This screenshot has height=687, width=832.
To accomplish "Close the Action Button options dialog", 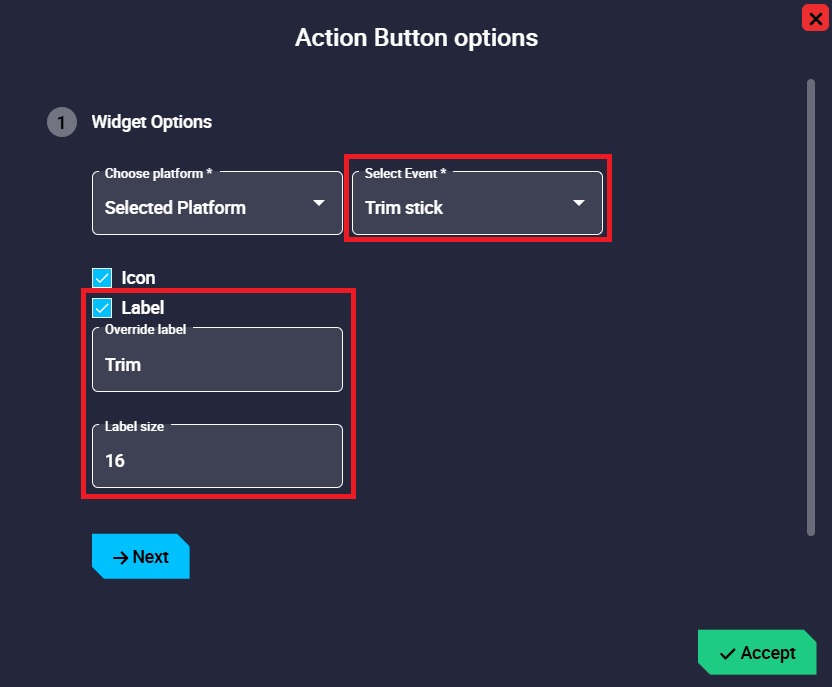I will [816, 18].
